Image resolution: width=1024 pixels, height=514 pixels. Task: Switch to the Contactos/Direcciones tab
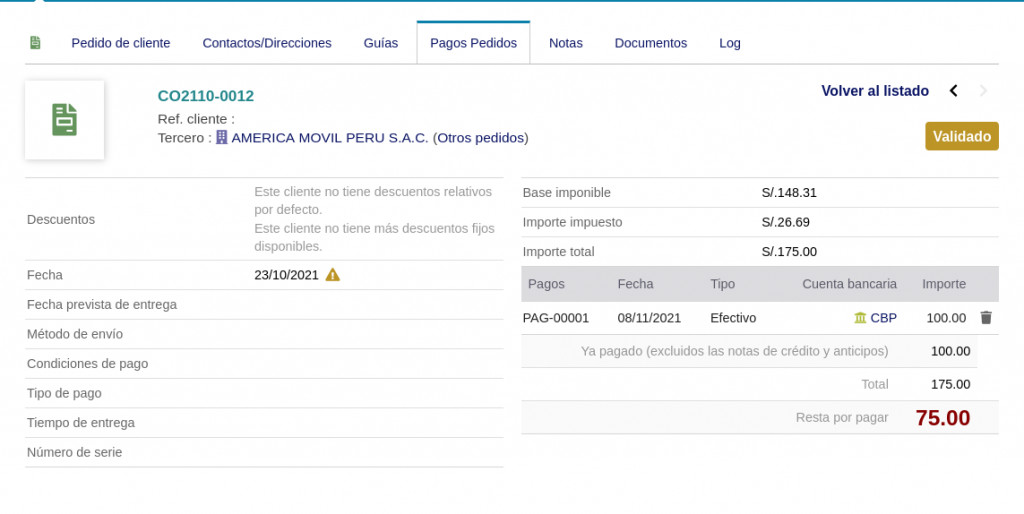267,43
